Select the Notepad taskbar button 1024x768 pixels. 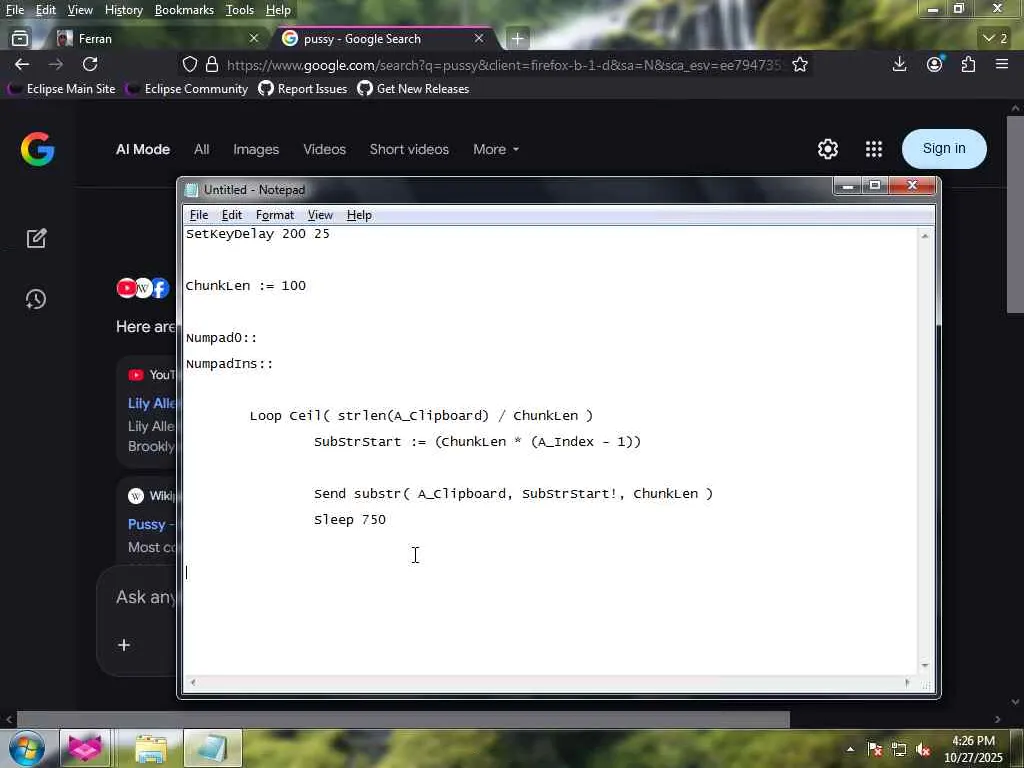(x=213, y=748)
